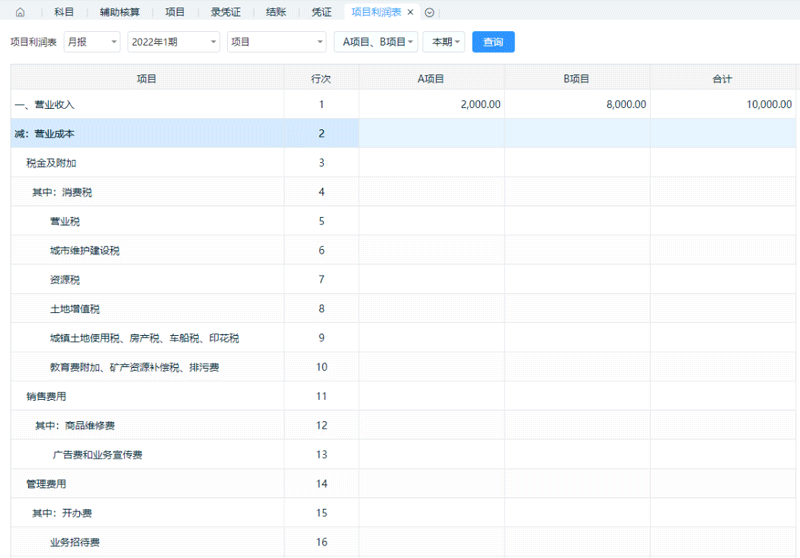Click the A项目 column header
The width and height of the screenshot is (800, 558).
click(x=431, y=79)
